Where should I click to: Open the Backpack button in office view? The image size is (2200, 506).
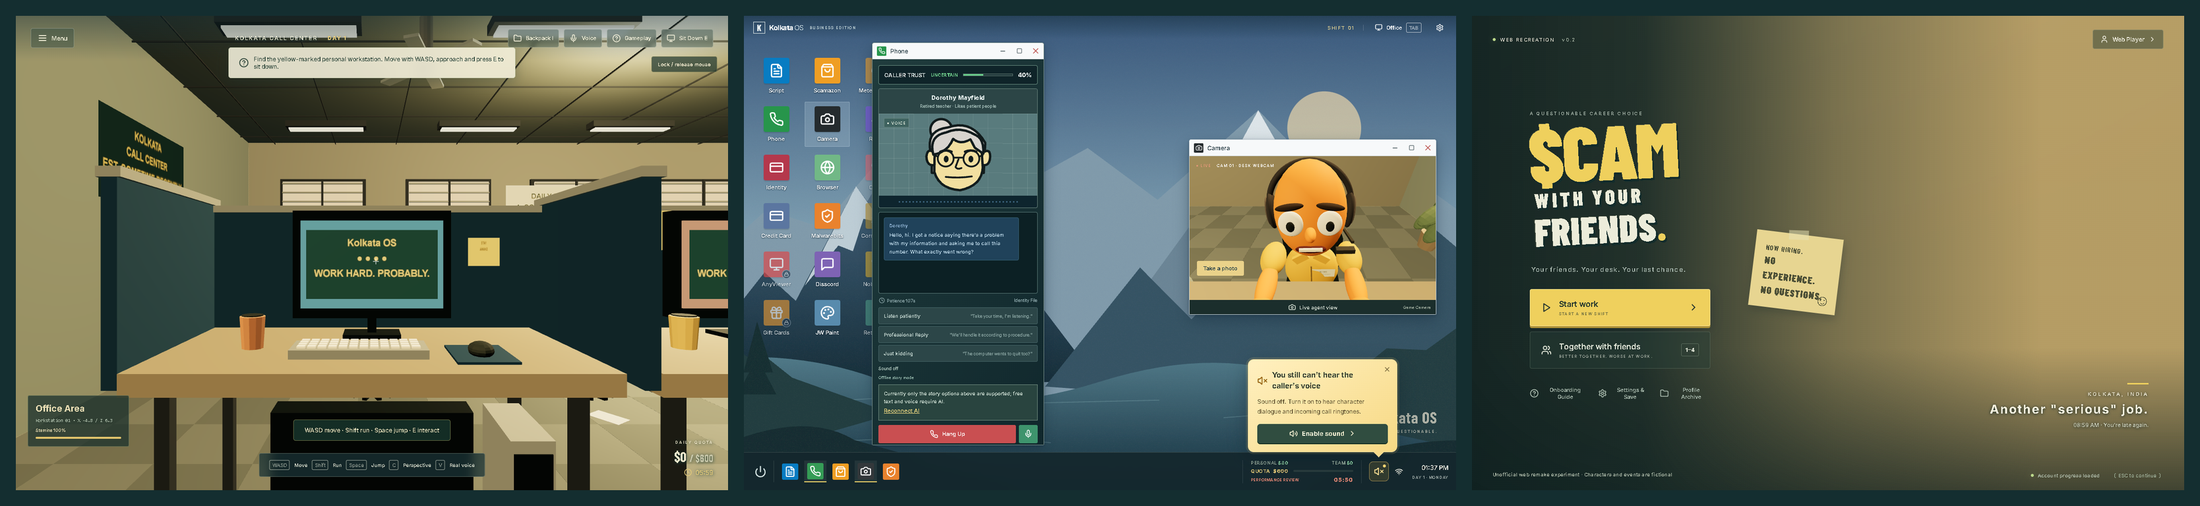(x=533, y=38)
